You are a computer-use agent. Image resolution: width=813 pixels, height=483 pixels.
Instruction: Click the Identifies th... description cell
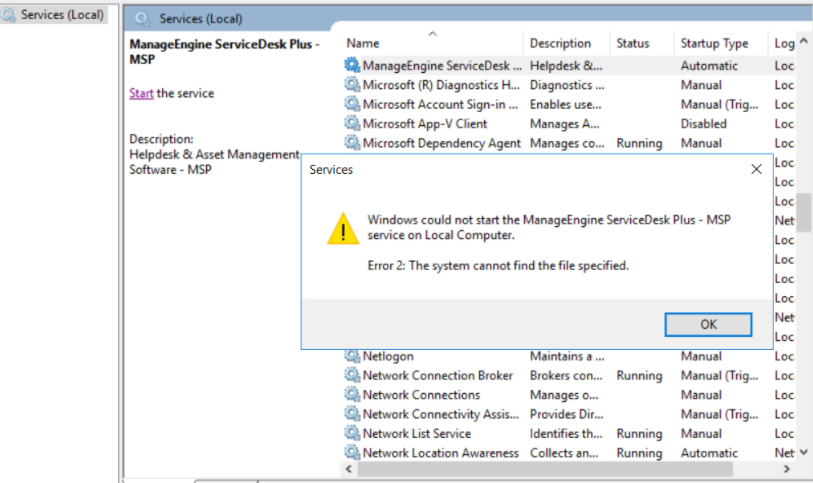pos(566,433)
